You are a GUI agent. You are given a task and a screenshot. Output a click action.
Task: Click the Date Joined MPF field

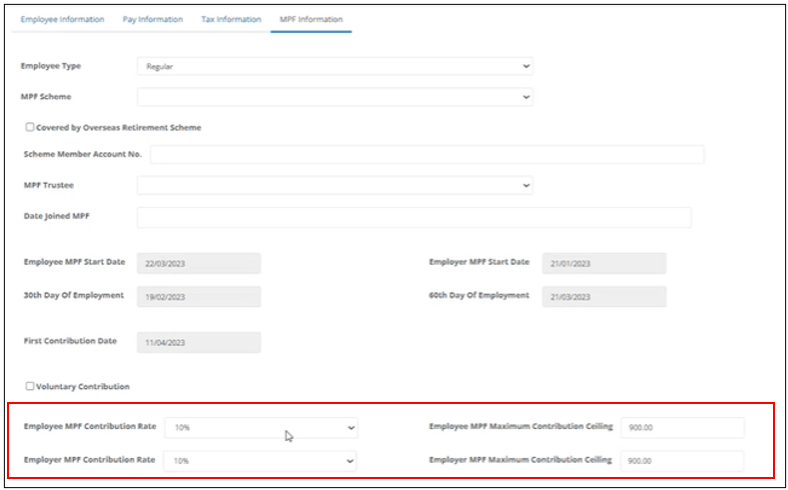click(414, 218)
